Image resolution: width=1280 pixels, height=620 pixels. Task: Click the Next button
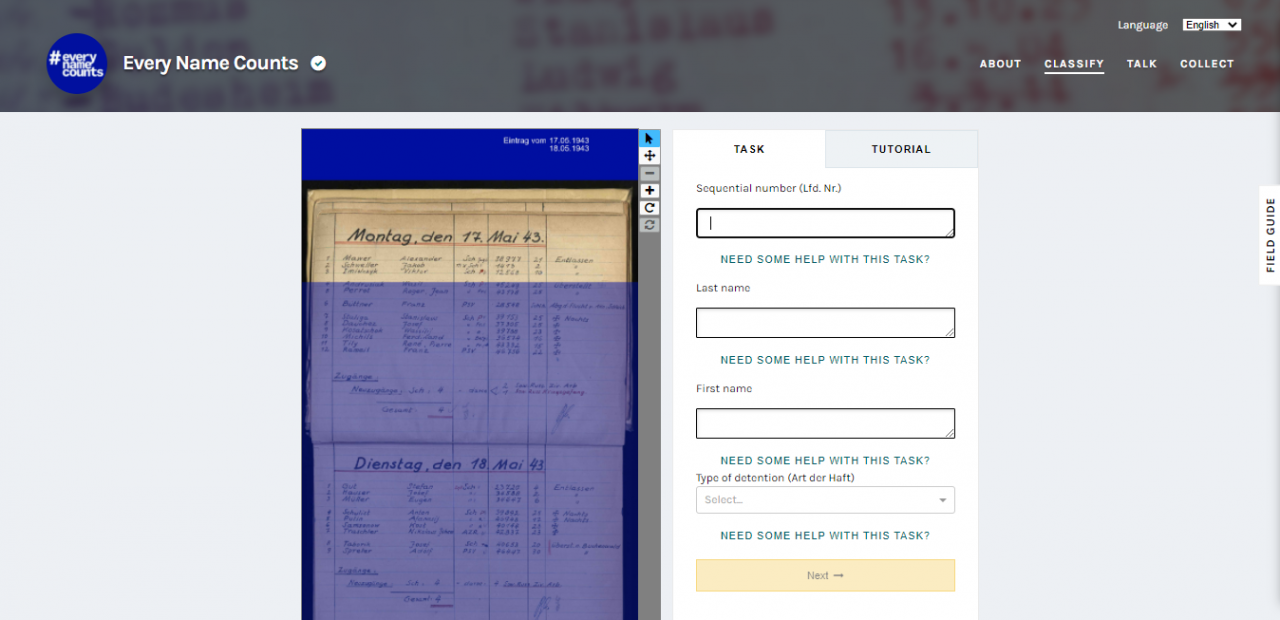(x=825, y=575)
